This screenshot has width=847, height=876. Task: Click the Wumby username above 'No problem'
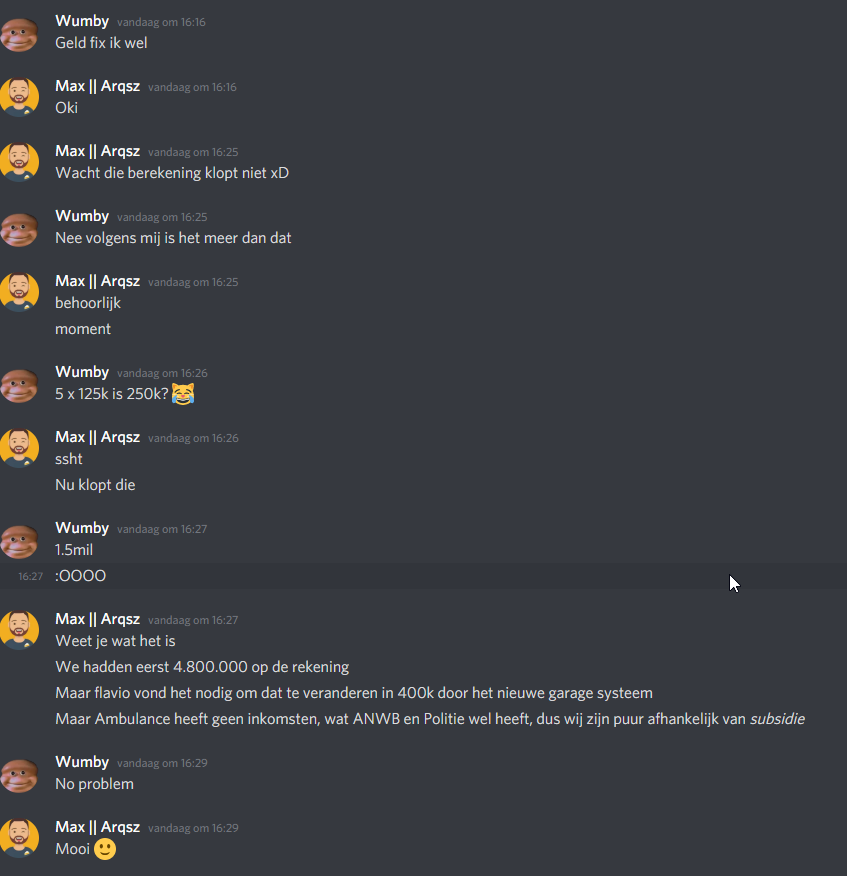coord(82,762)
